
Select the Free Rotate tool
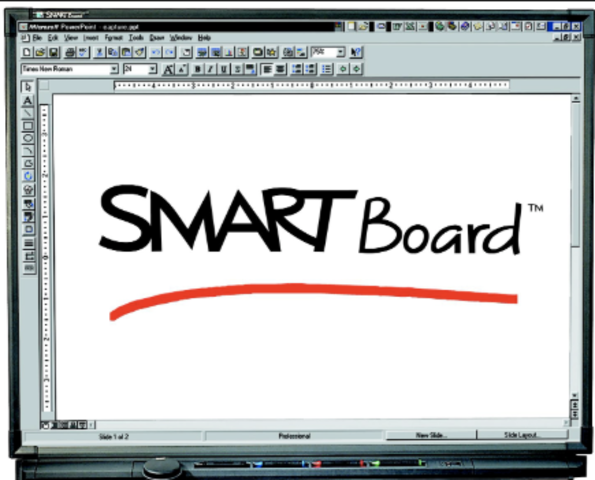point(28,176)
